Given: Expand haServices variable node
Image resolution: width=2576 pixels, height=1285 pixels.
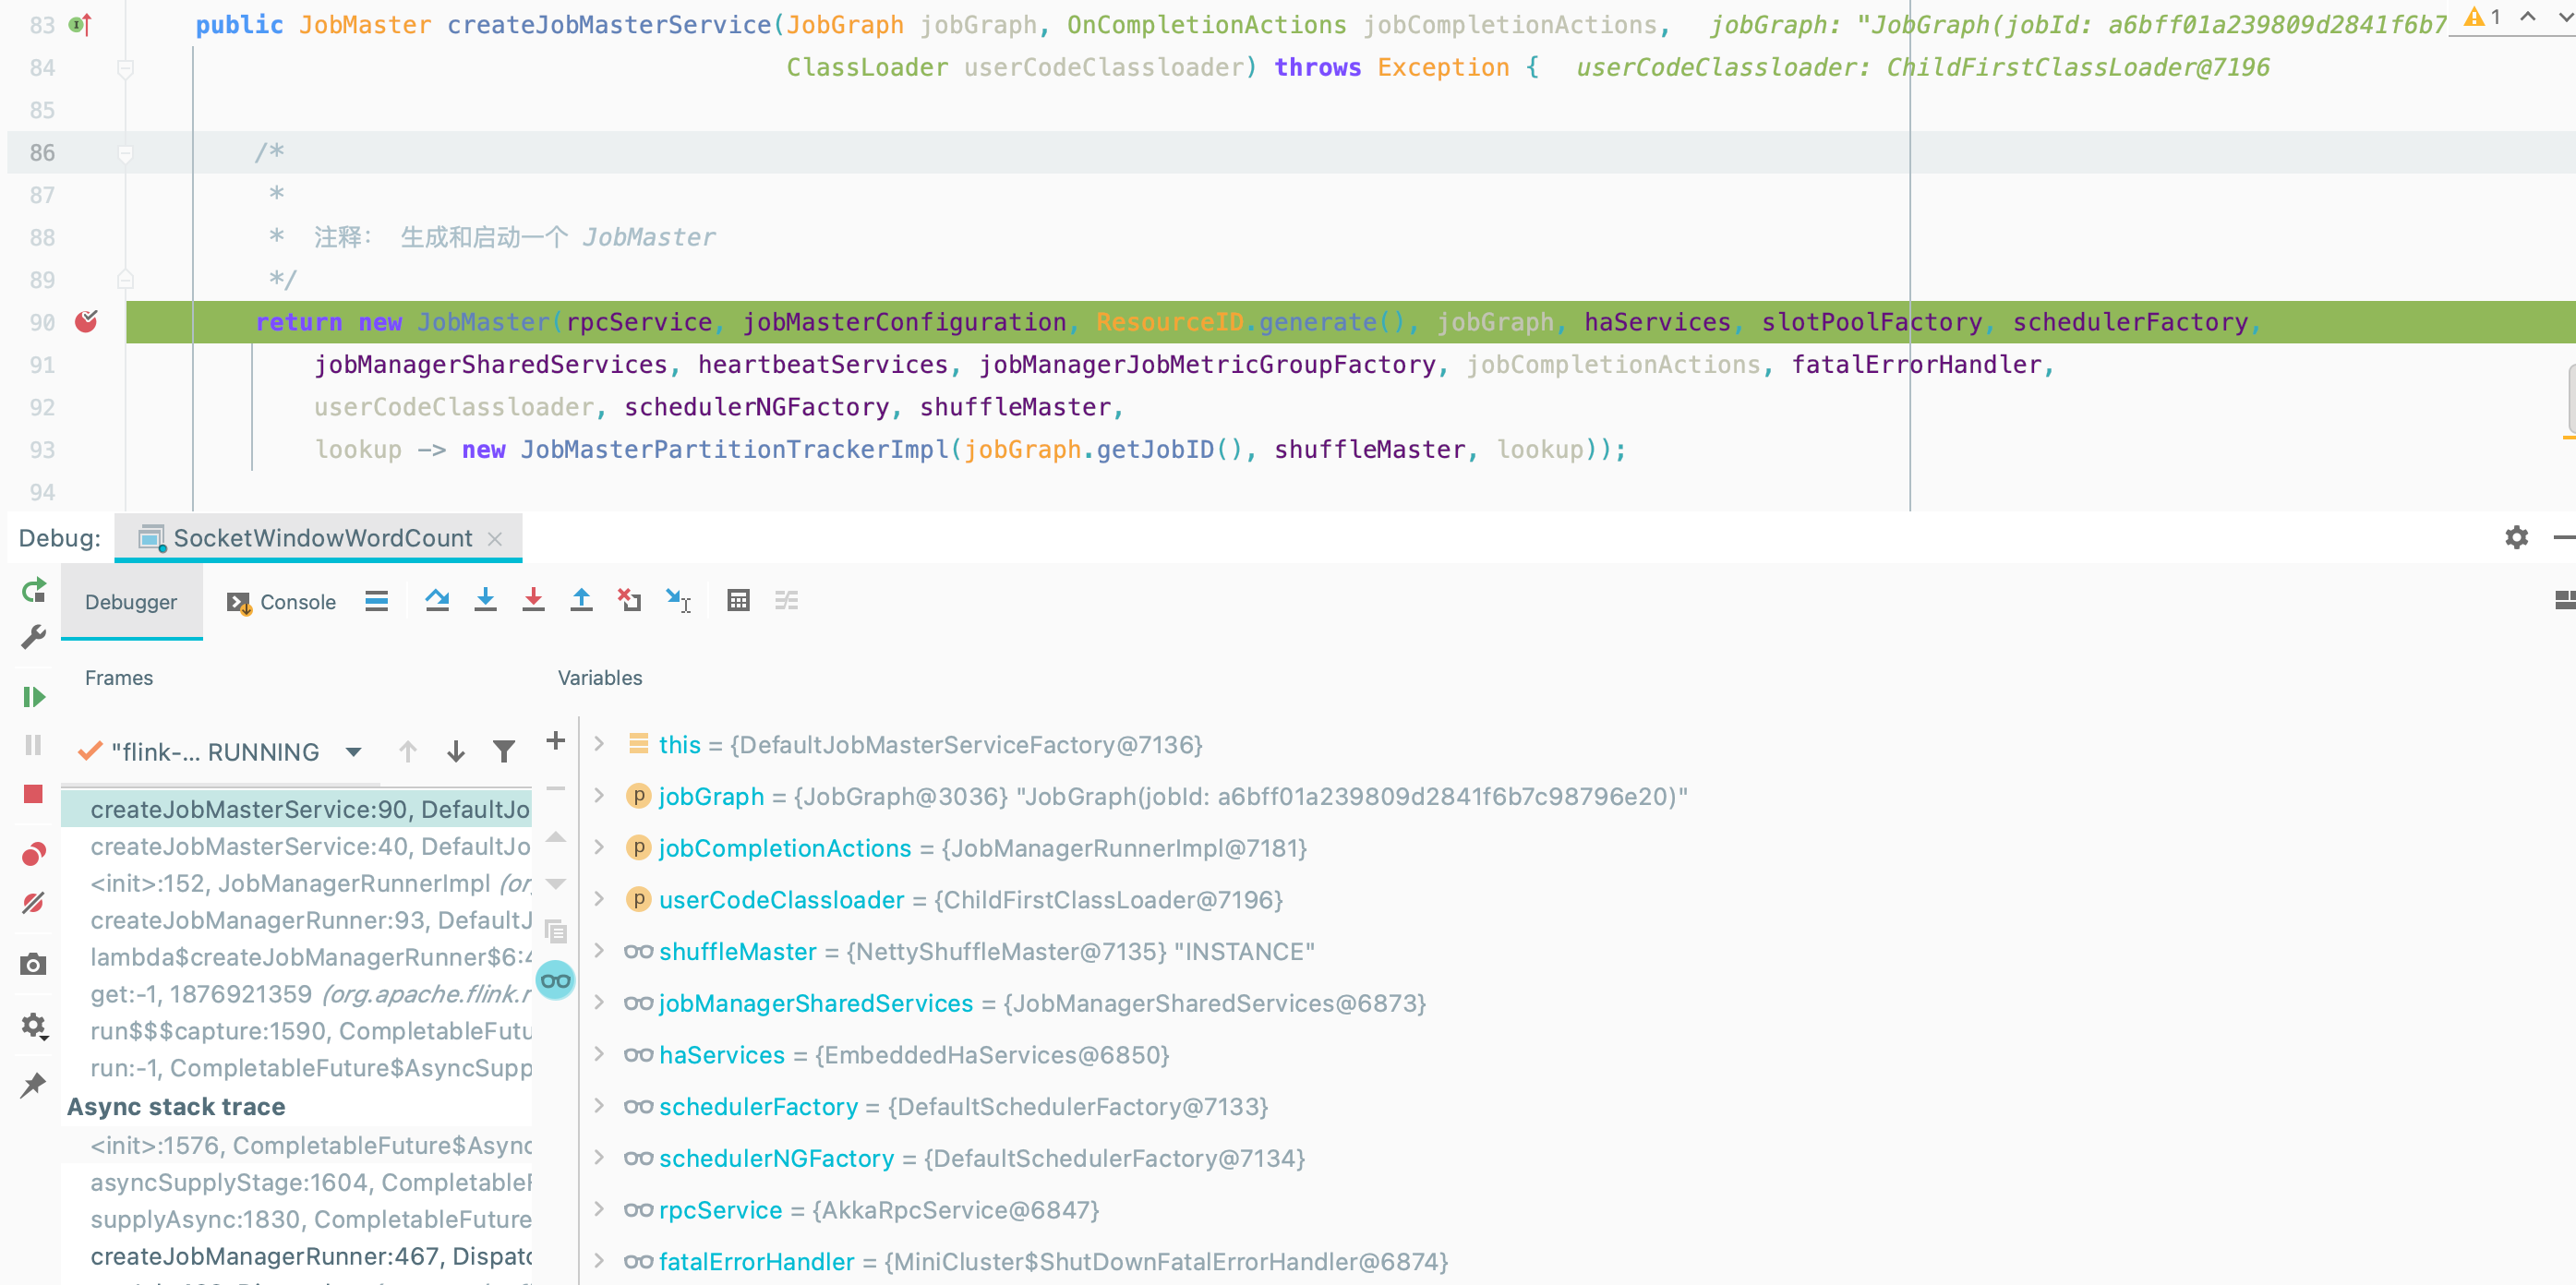Looking at the screenshot, I should (599, 1054).
